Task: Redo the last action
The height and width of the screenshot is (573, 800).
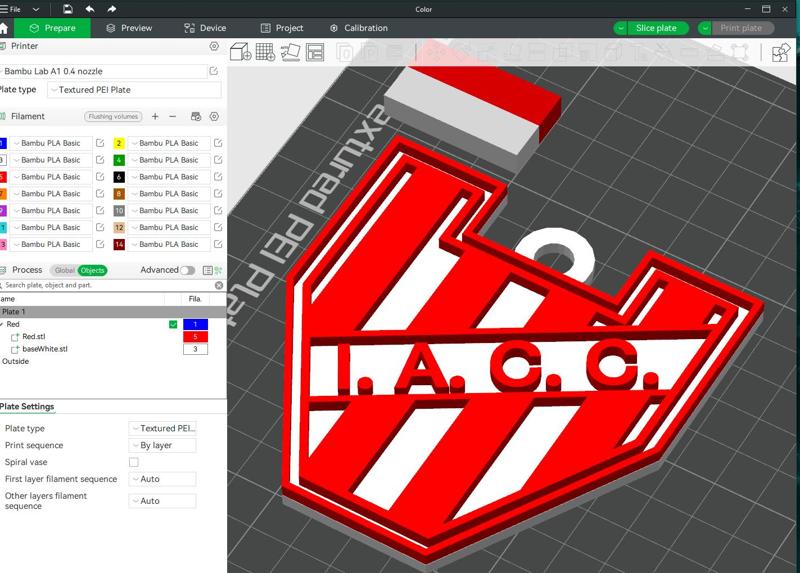Action: [x=111, y=9]
